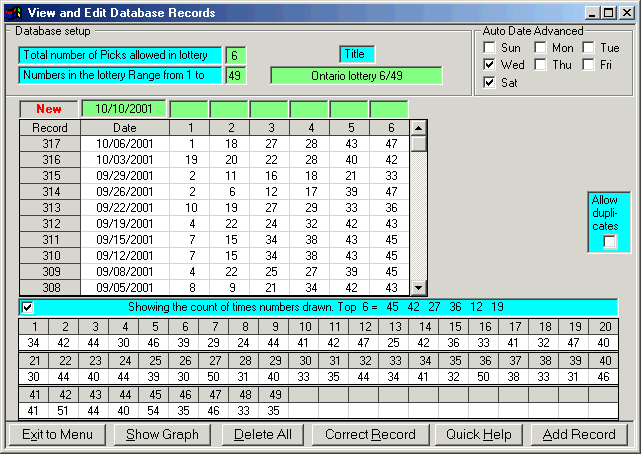Viewport: 641px width, 454px height.
Task: Click number header 49 in count grid
Action: click(274, 395)
